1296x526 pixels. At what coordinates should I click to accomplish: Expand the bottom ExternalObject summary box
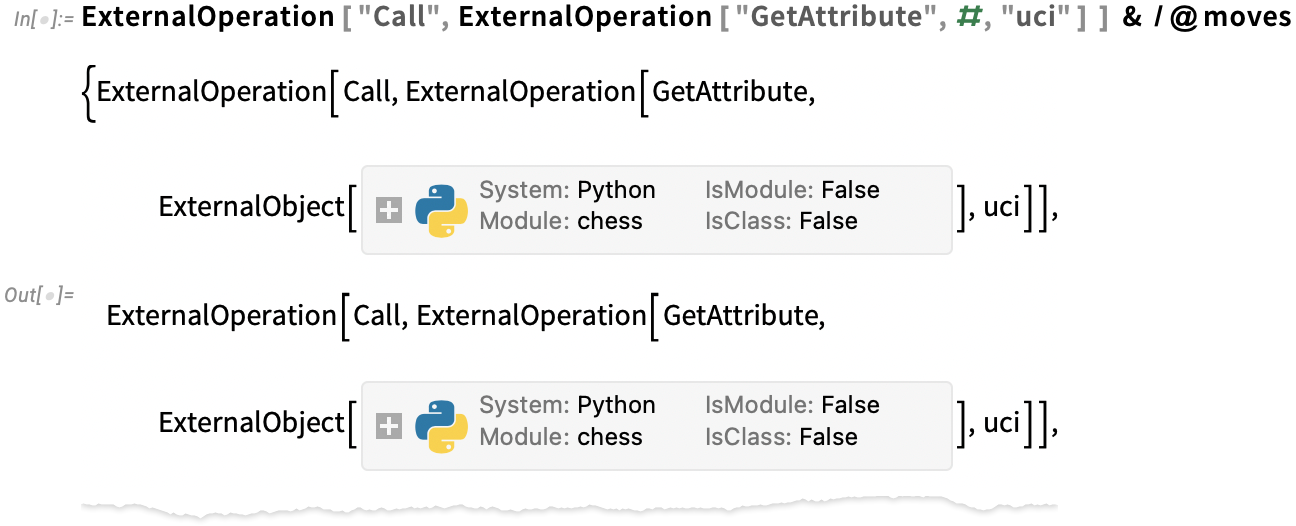[x=389, y=427]
